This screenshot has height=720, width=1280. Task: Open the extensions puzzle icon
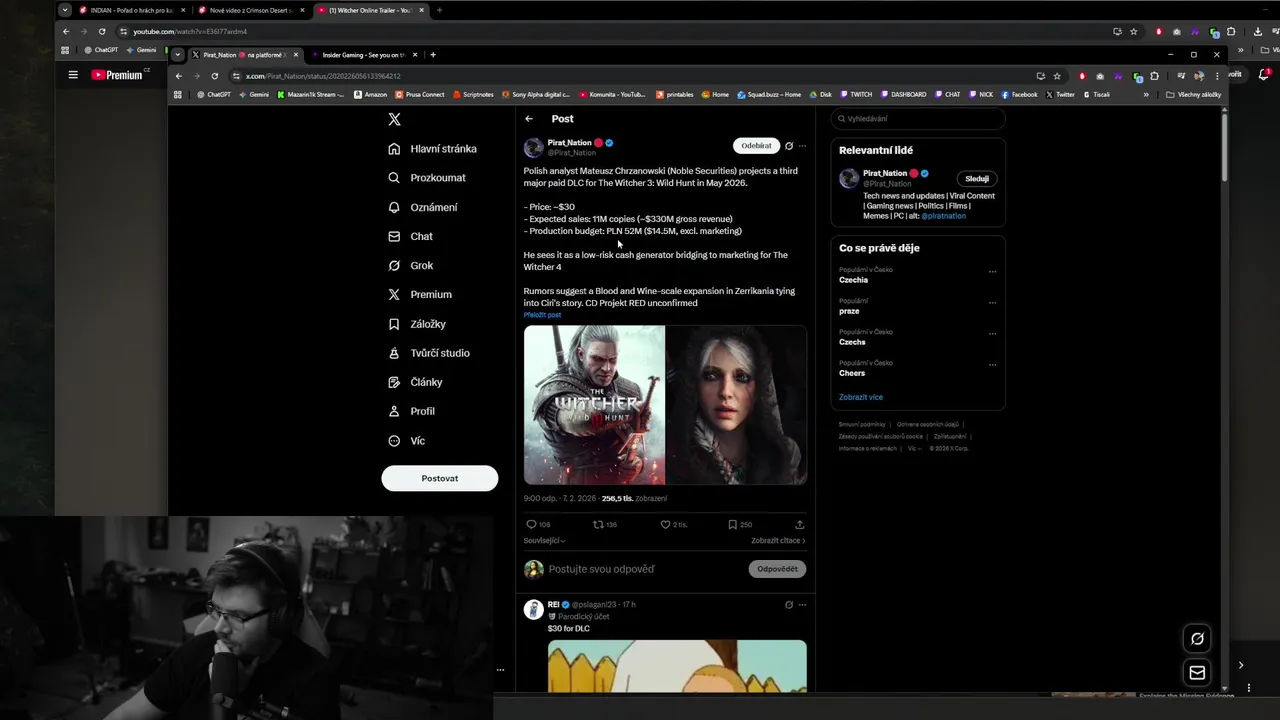point(1154,76)
